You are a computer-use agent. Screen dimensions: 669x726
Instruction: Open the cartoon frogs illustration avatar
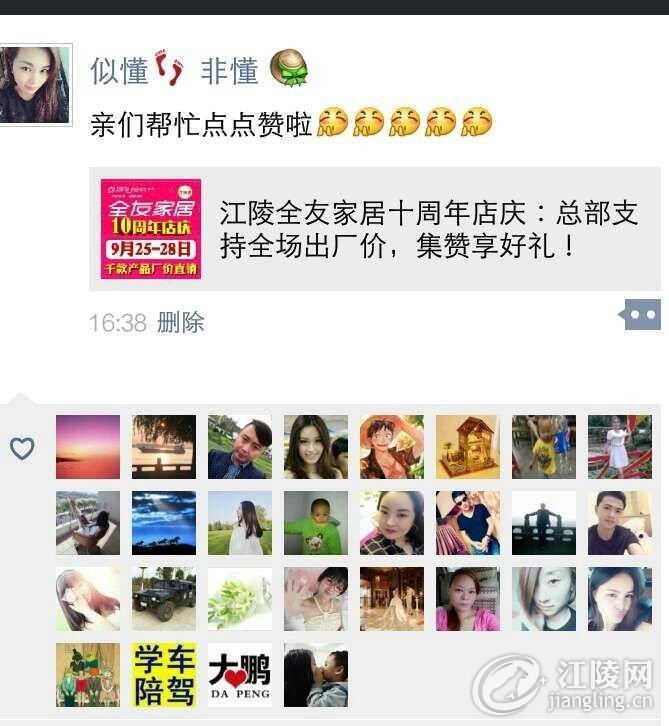(88, 675)
